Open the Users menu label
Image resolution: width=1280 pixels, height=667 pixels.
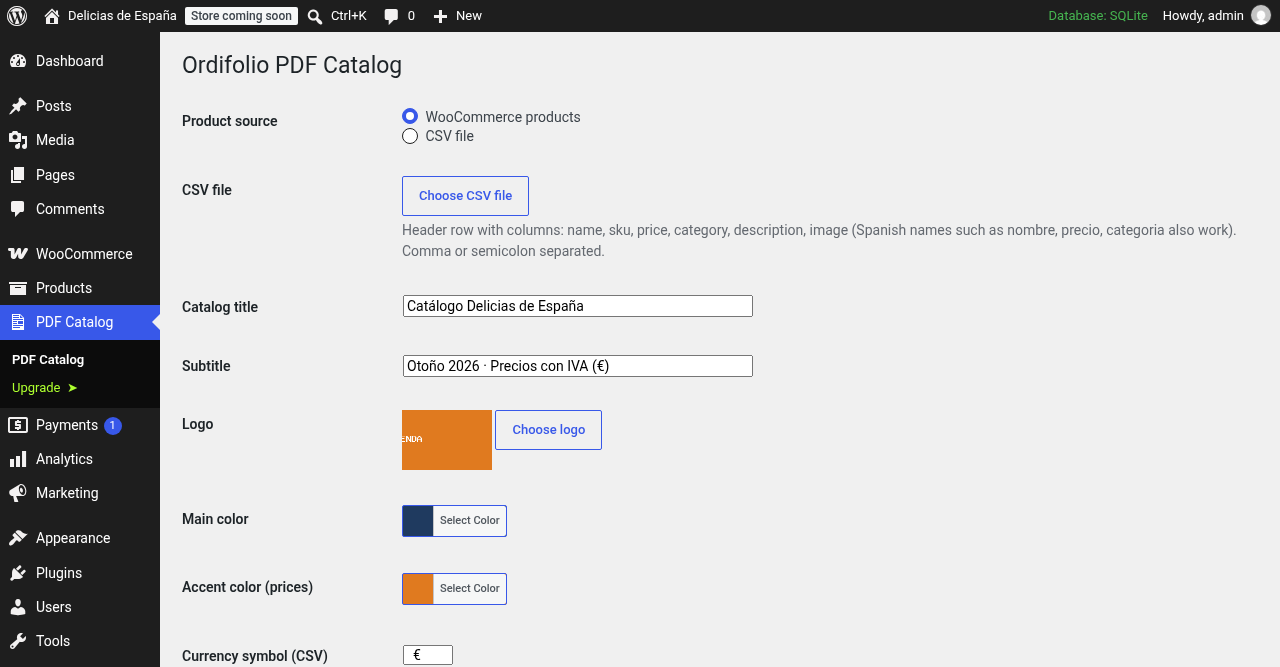point(54,607)
